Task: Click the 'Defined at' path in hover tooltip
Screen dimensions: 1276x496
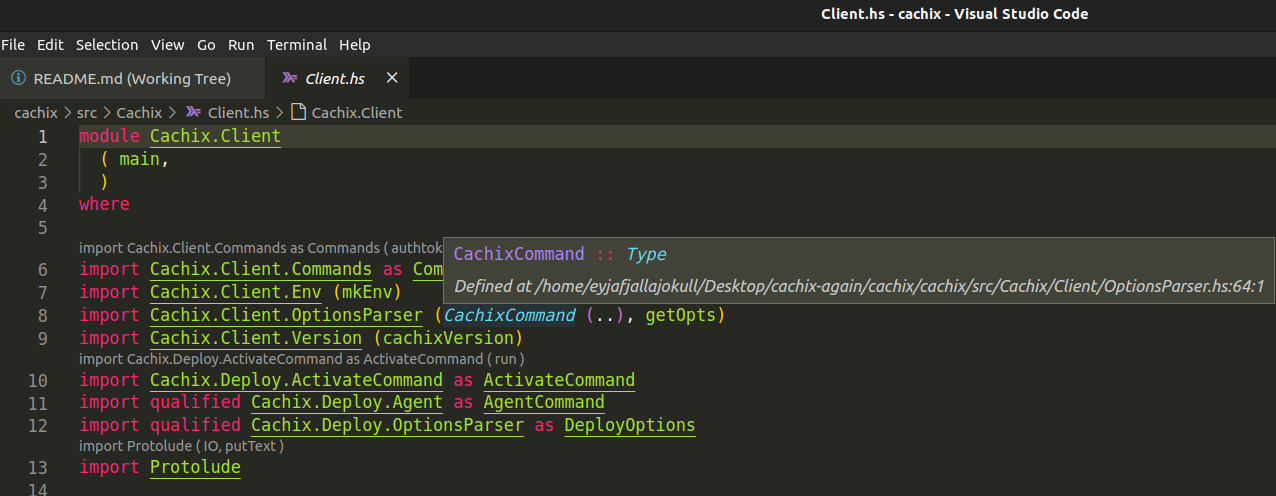Action: coord(860,286)
